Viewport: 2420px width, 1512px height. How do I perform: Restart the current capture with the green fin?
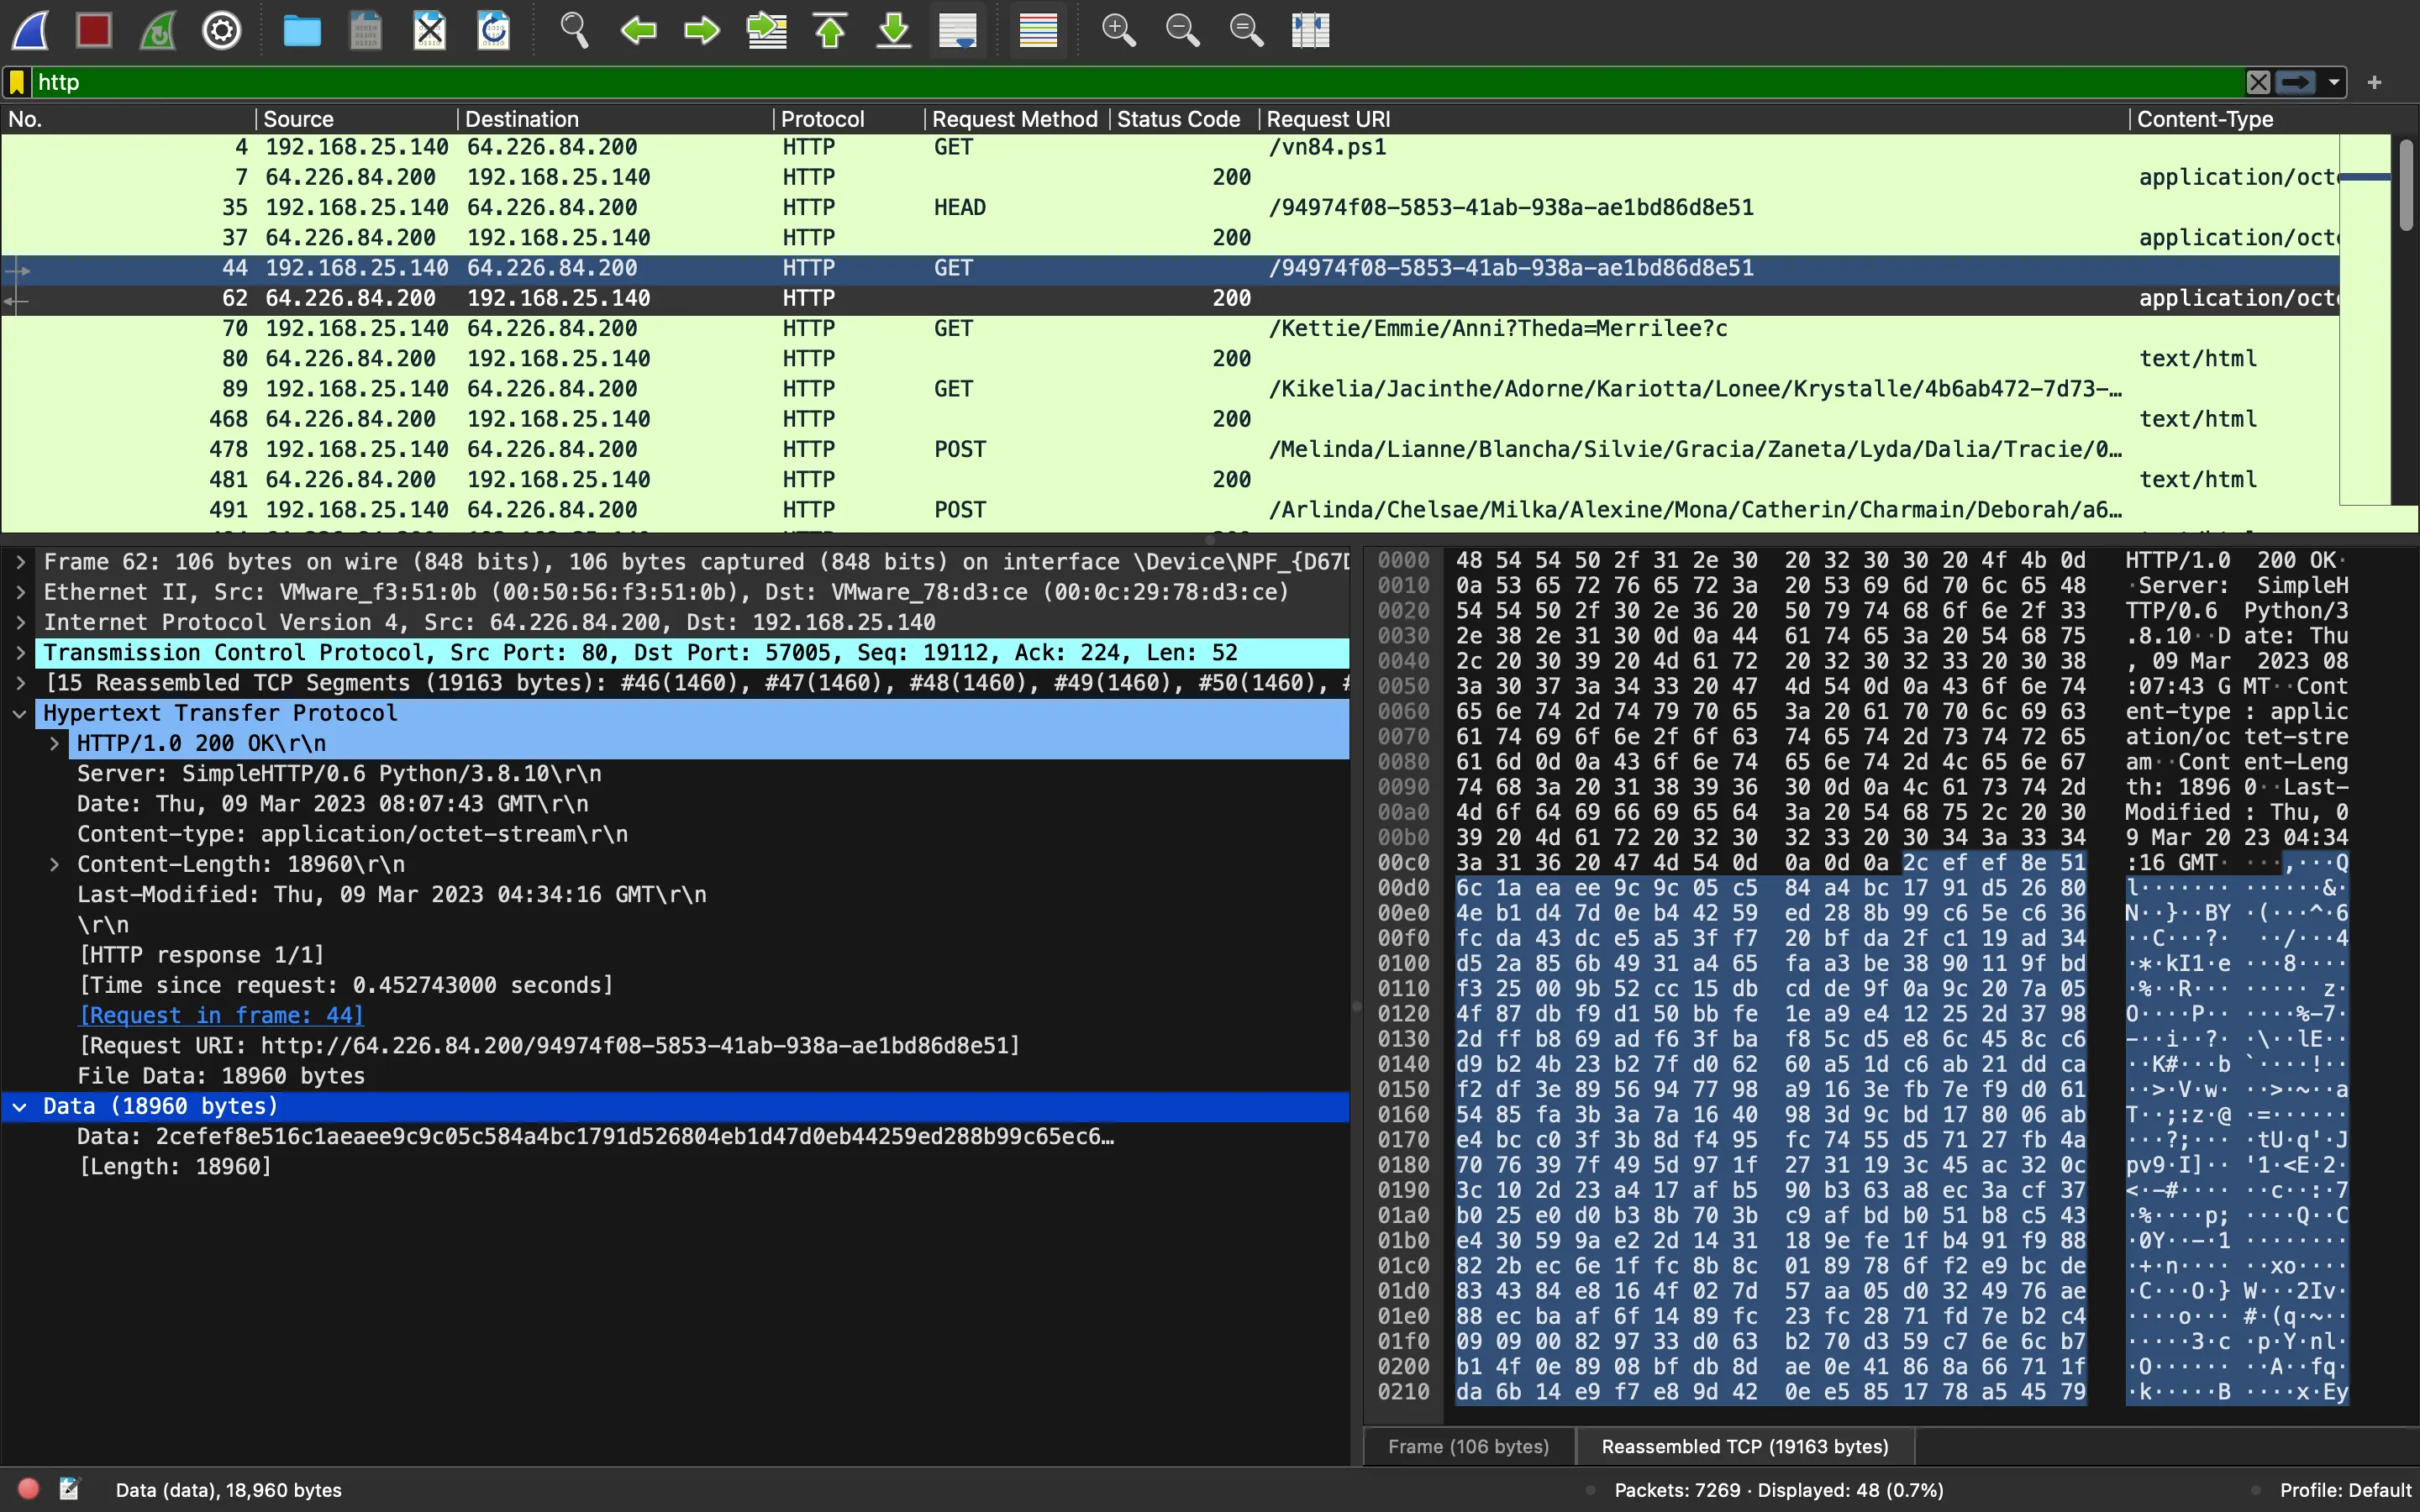(x=158, y=30)
